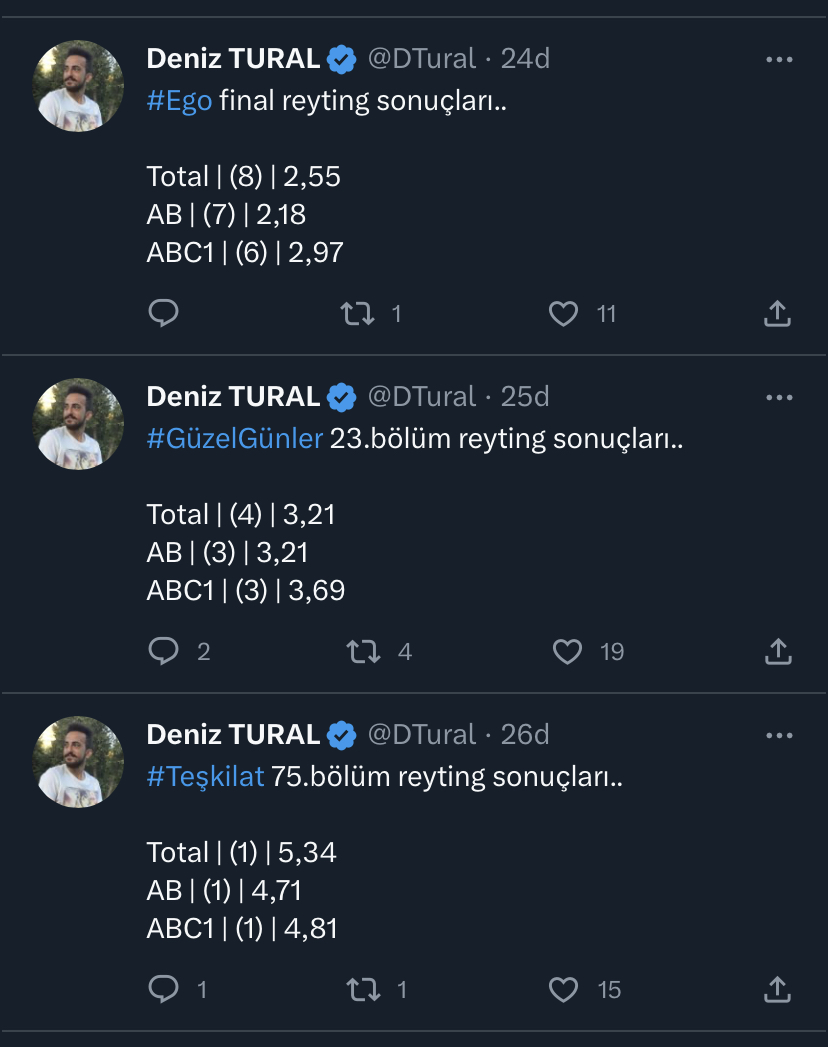The width and height of the screenshot is (828, 1047).
Task: Retweet the #Teşkilat ratings tweet
Action: (x=360, y=990)
